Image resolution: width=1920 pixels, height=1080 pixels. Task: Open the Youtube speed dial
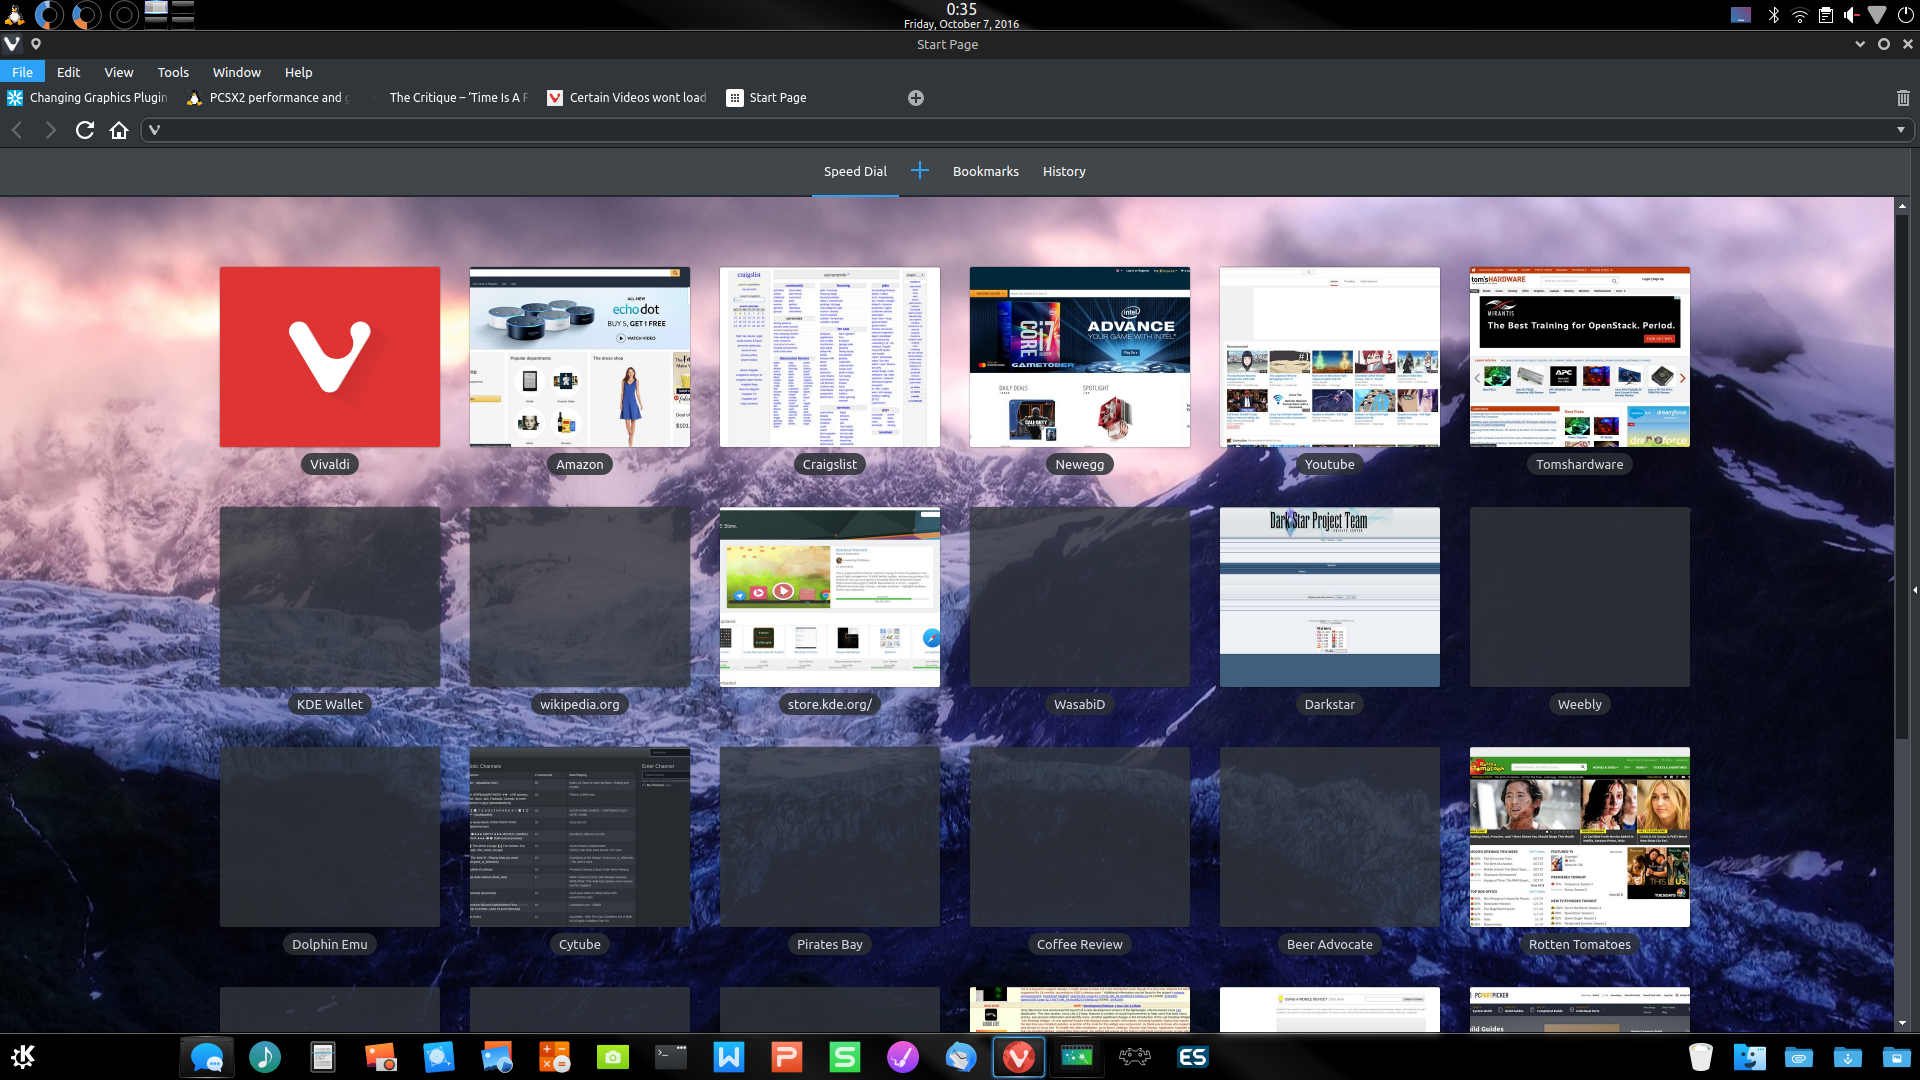[x=1330, y=357]
